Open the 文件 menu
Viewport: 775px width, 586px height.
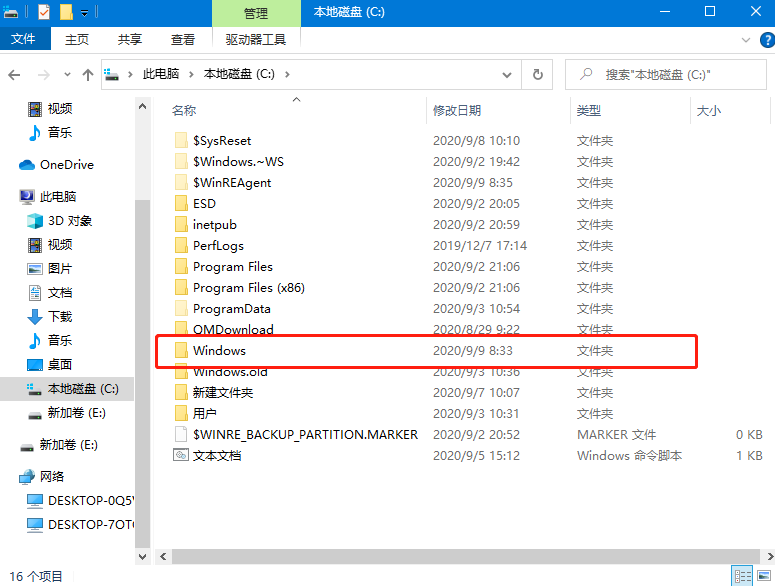pyautogui.click(x=23, y=39)
